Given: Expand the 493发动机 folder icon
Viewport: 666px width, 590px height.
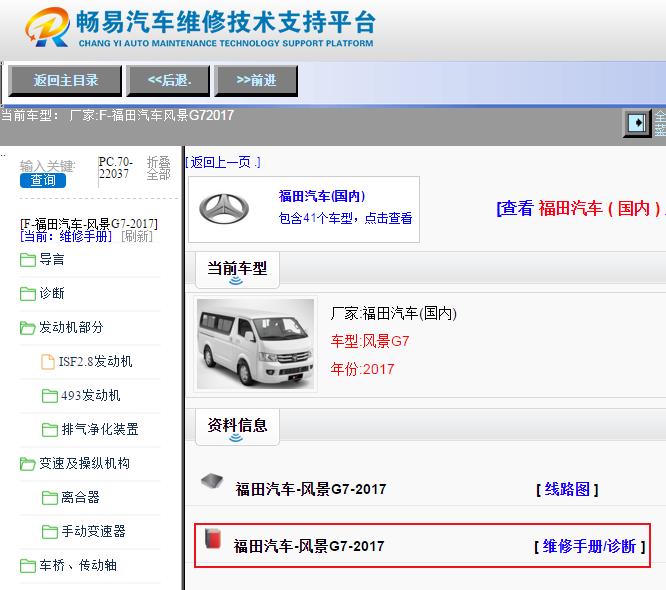Looking at the screenshot, I should click(x=50, y=395).
